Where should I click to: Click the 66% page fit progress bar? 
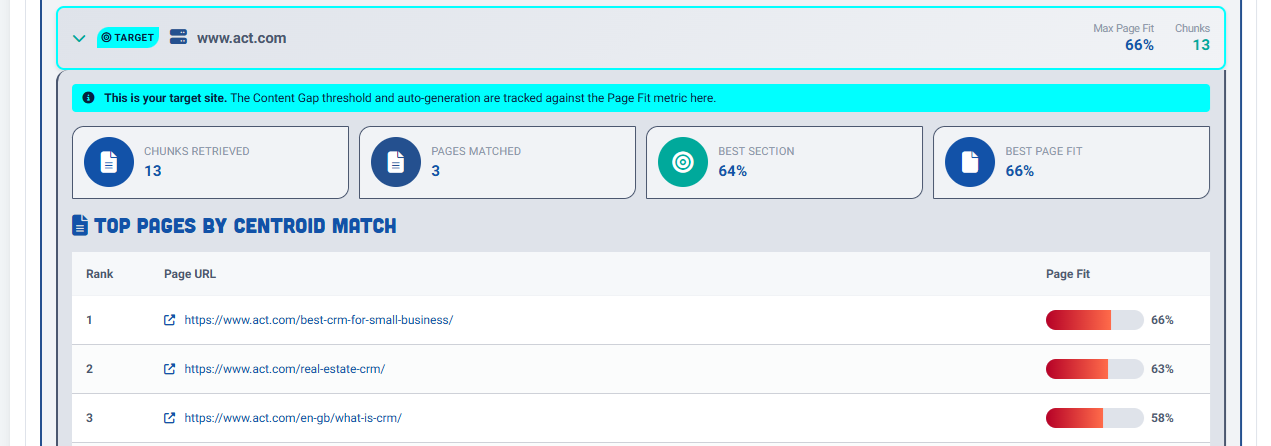[x=1095, y=320]
